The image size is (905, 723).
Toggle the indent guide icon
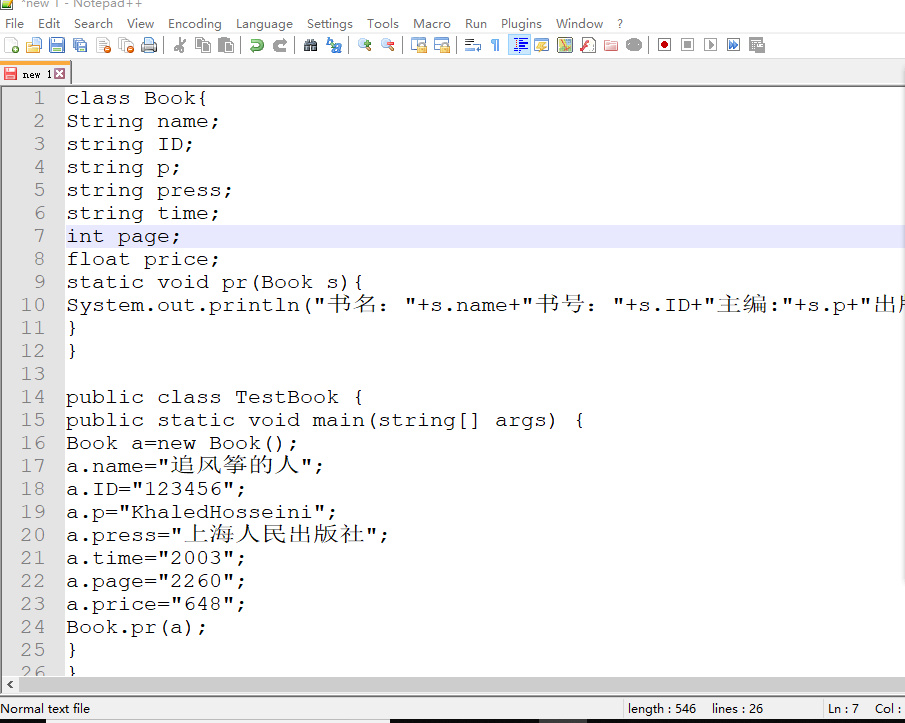(519, 45)
